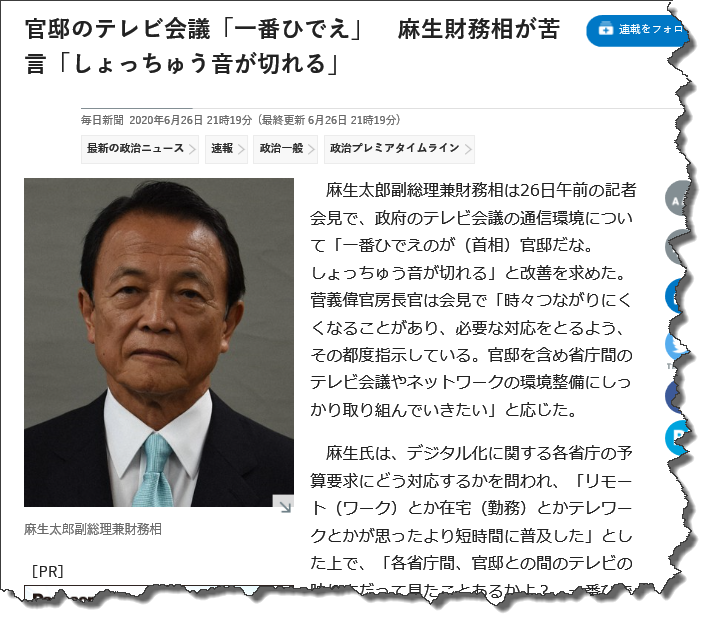Enlarge the photo using the corner arrow icon
The width and height of the screenshot is (714, 627).
(x=283, y=505)
